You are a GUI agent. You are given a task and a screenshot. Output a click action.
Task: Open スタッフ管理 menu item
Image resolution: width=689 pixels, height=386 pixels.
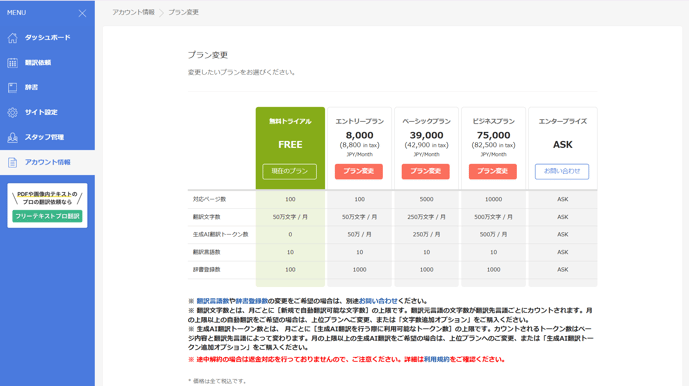(47, 138)
